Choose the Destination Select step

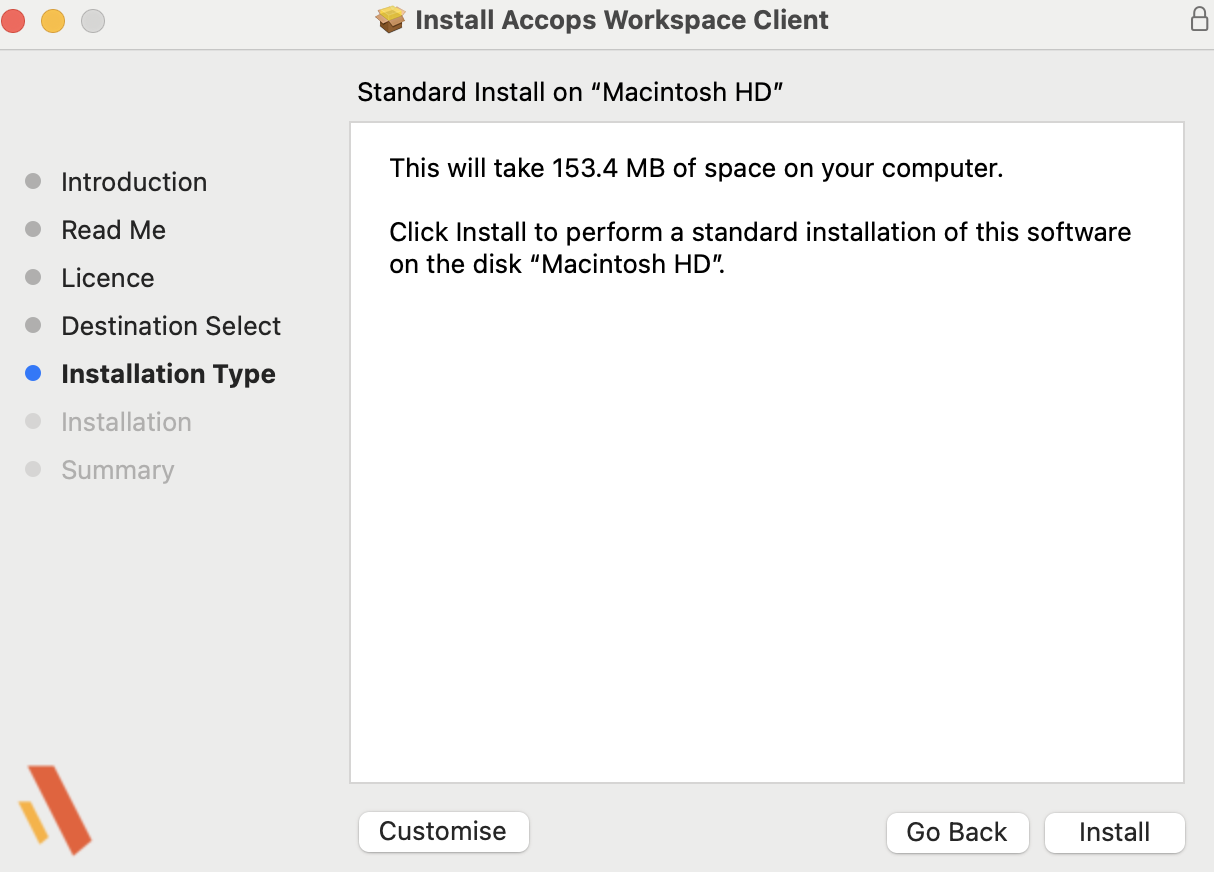pos(171,326)
